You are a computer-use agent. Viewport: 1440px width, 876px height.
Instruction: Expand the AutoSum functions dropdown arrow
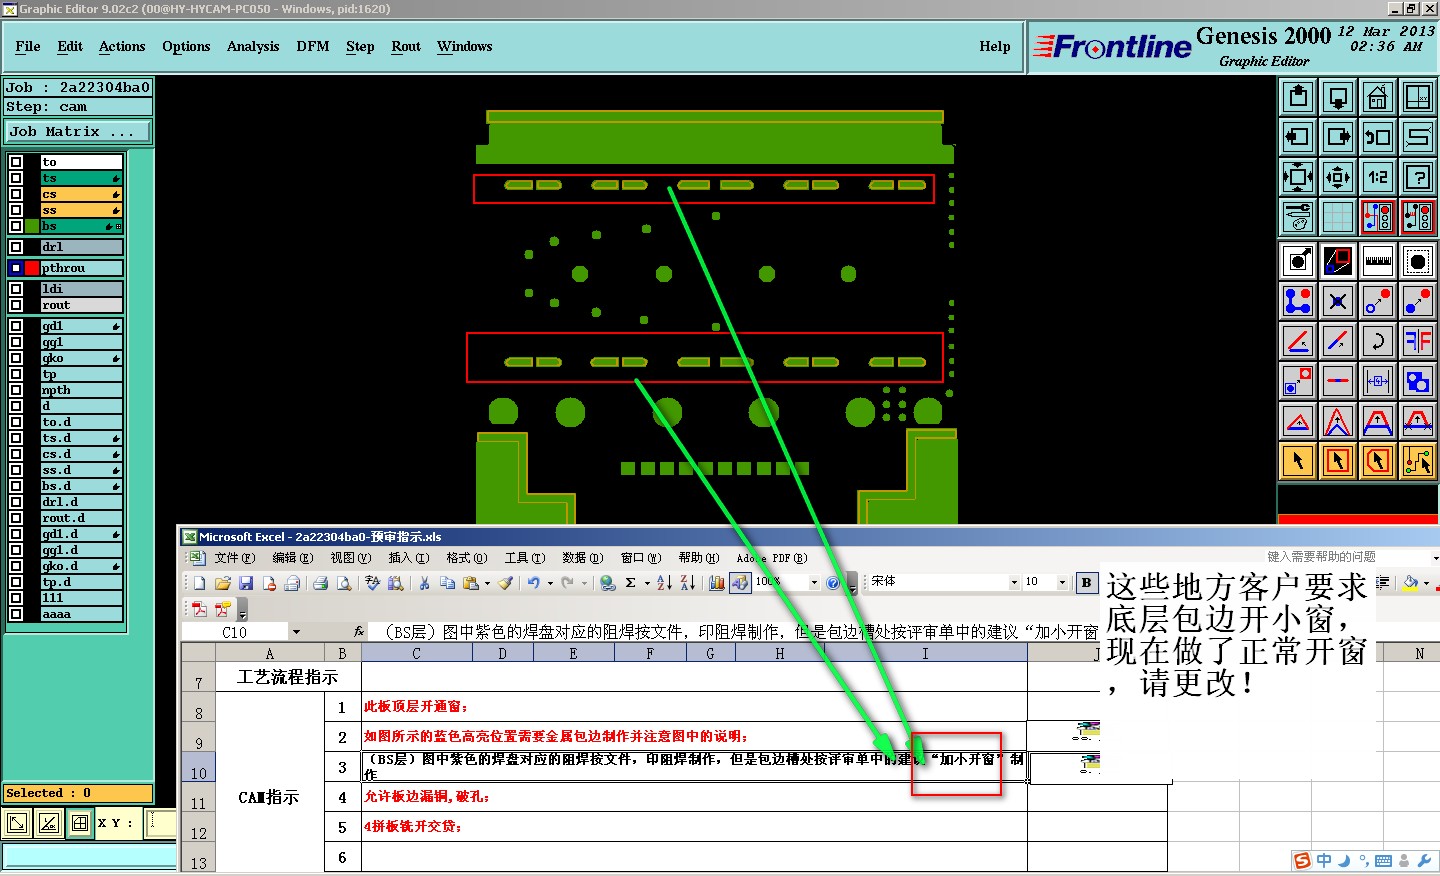tap(646, 583)
